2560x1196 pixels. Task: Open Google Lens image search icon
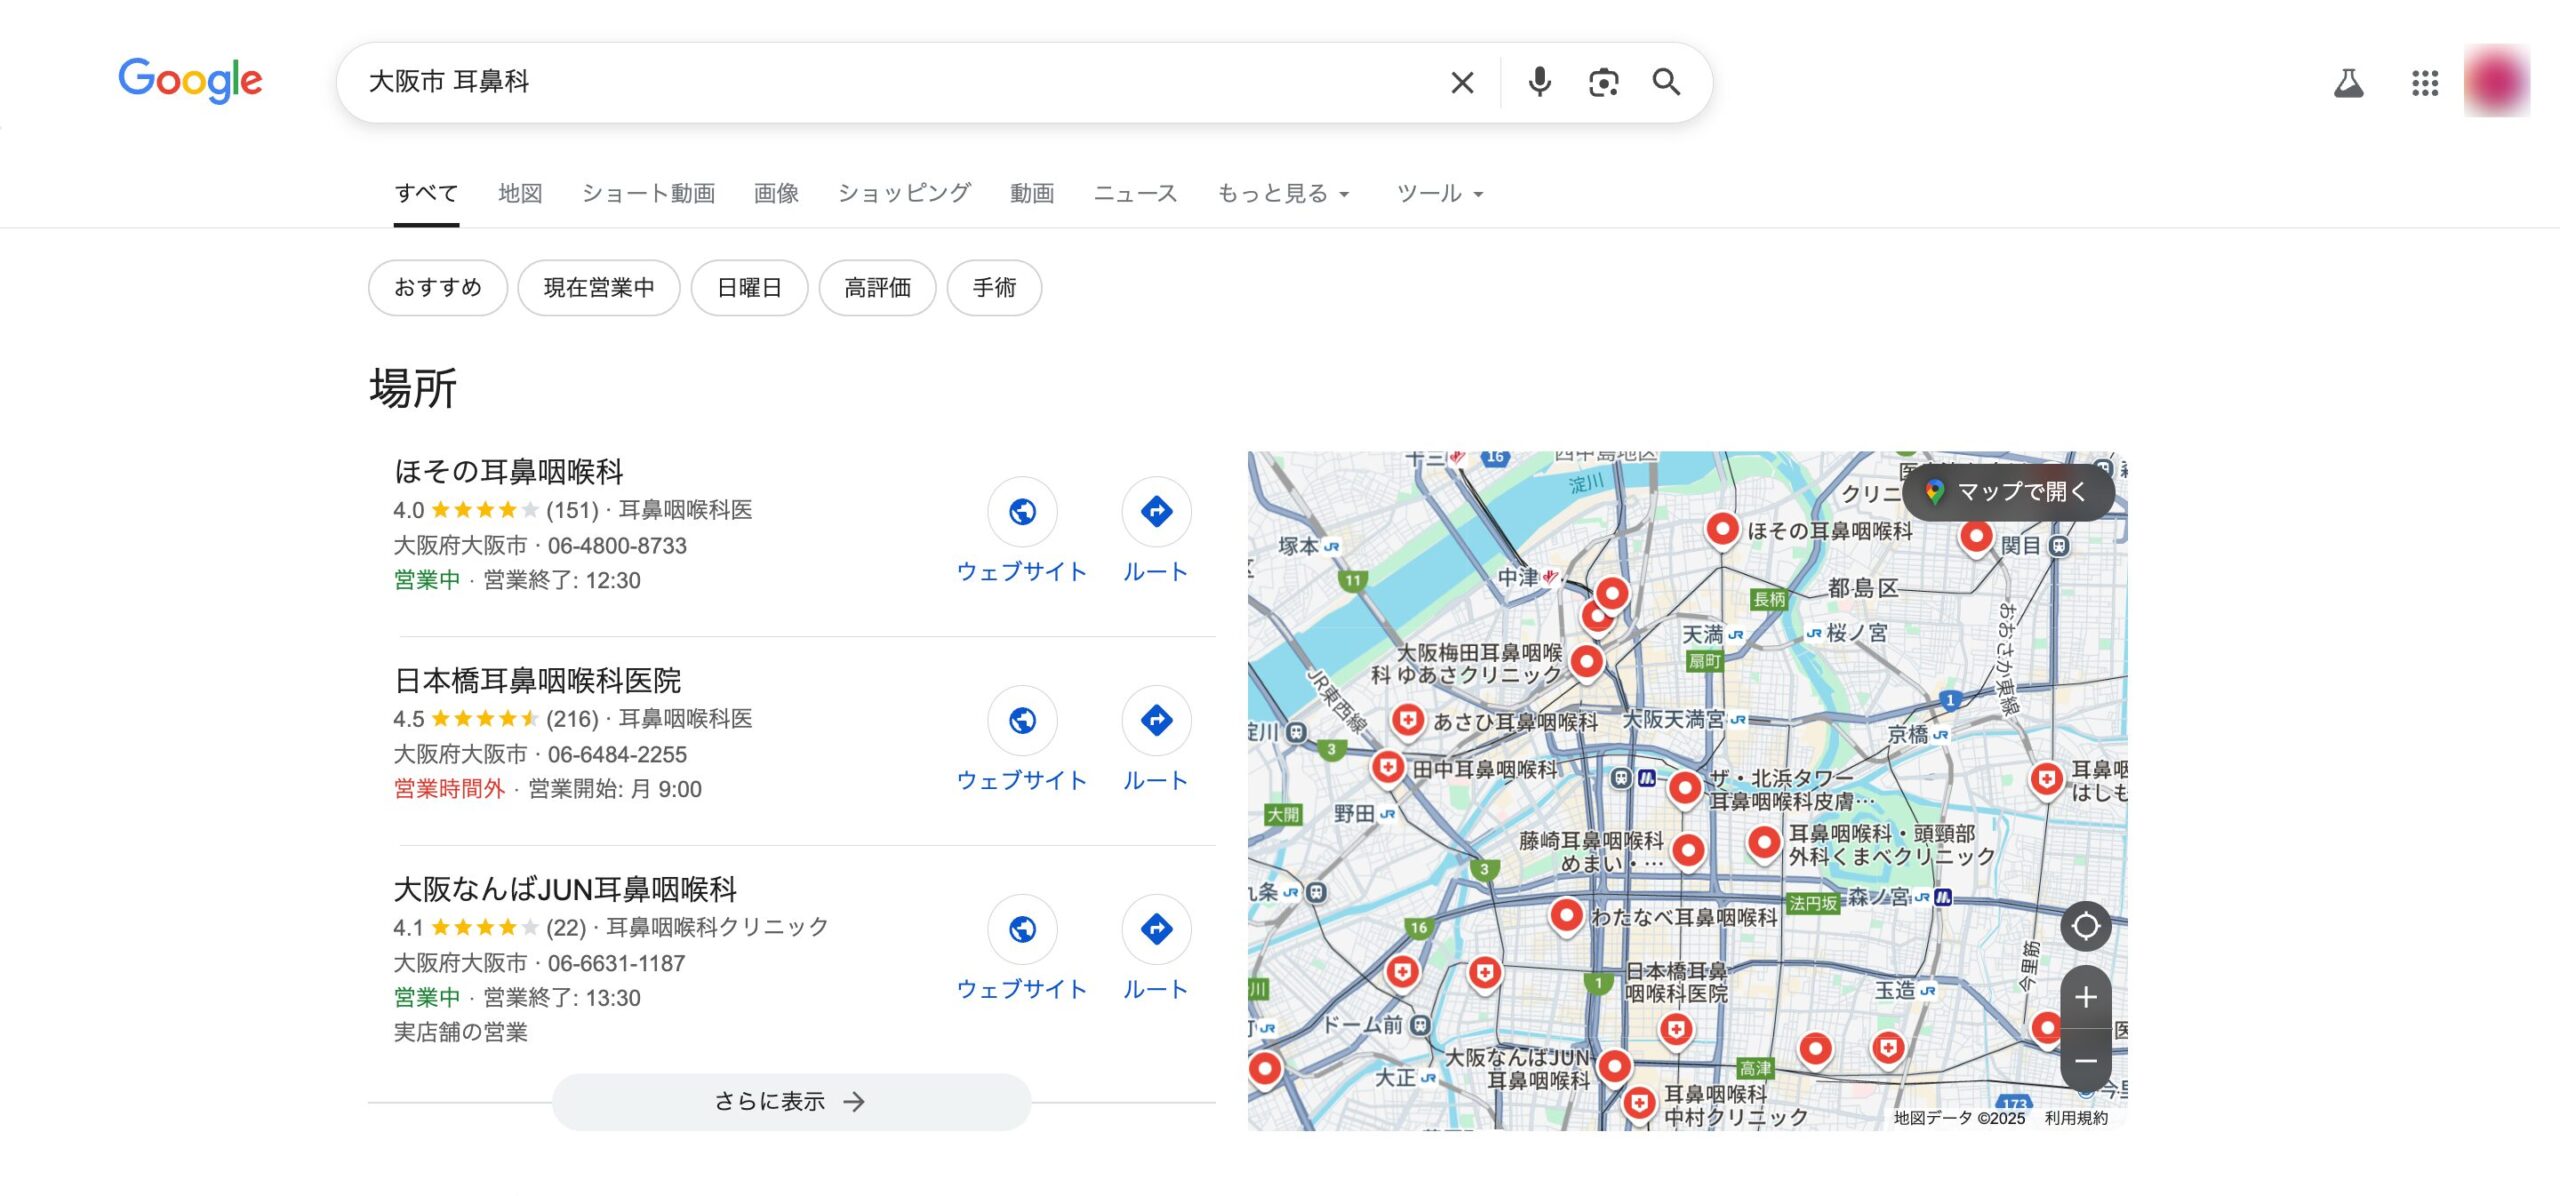1603,82
